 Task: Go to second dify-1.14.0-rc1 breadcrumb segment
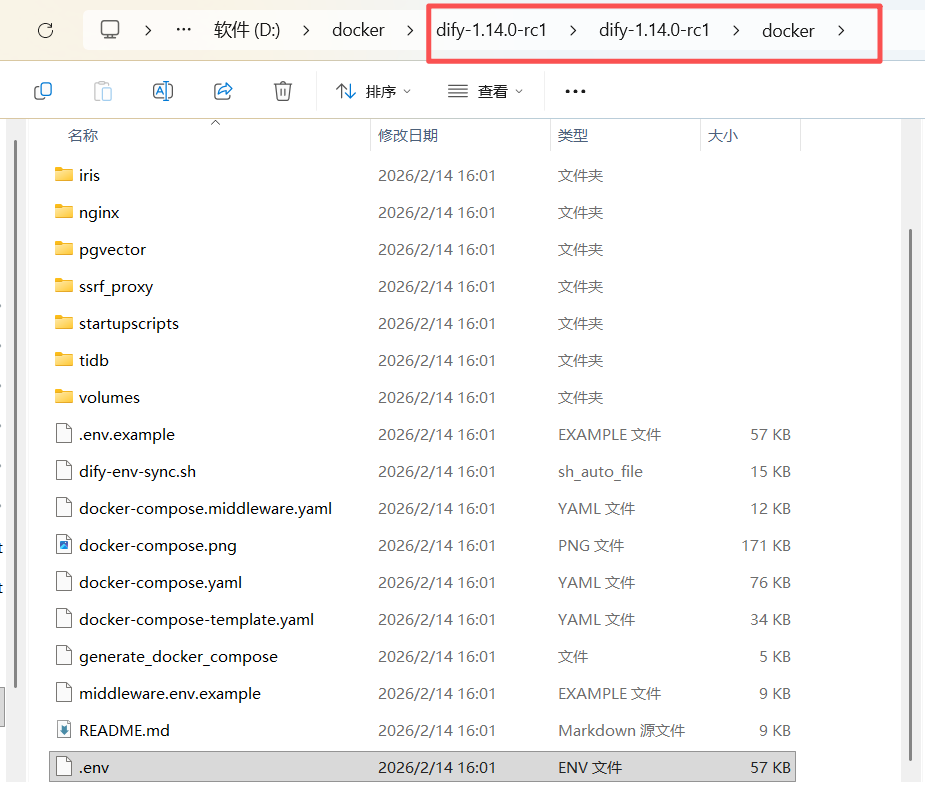[x=654, y=30]
